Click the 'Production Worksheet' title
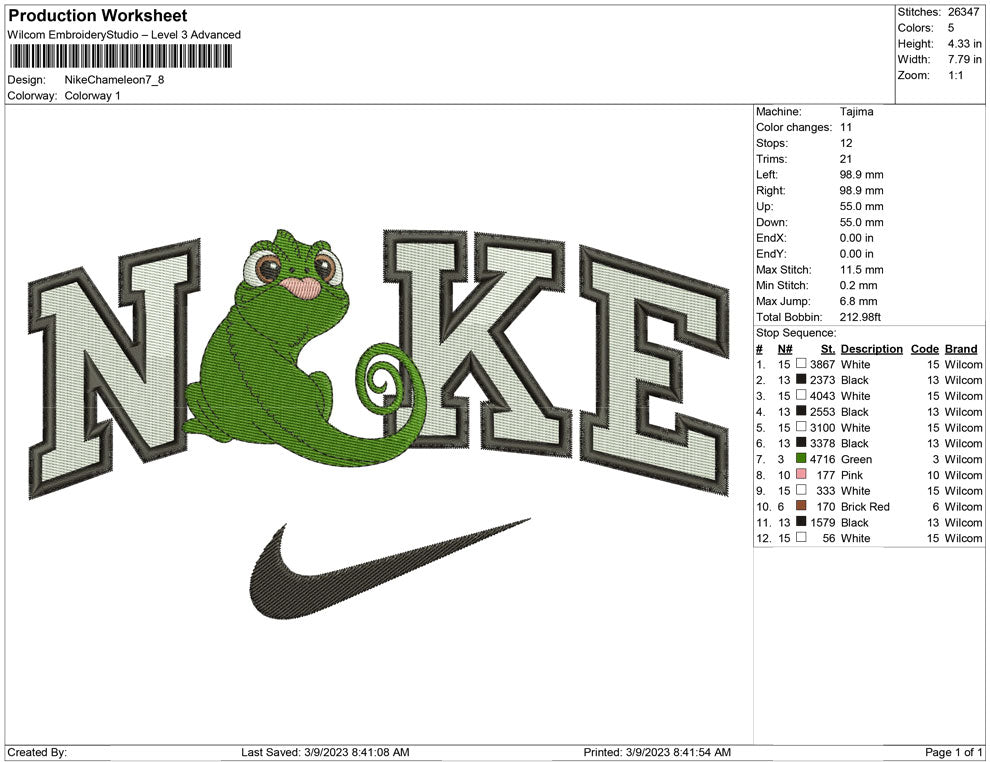990x762 pixels. [98, 15]
